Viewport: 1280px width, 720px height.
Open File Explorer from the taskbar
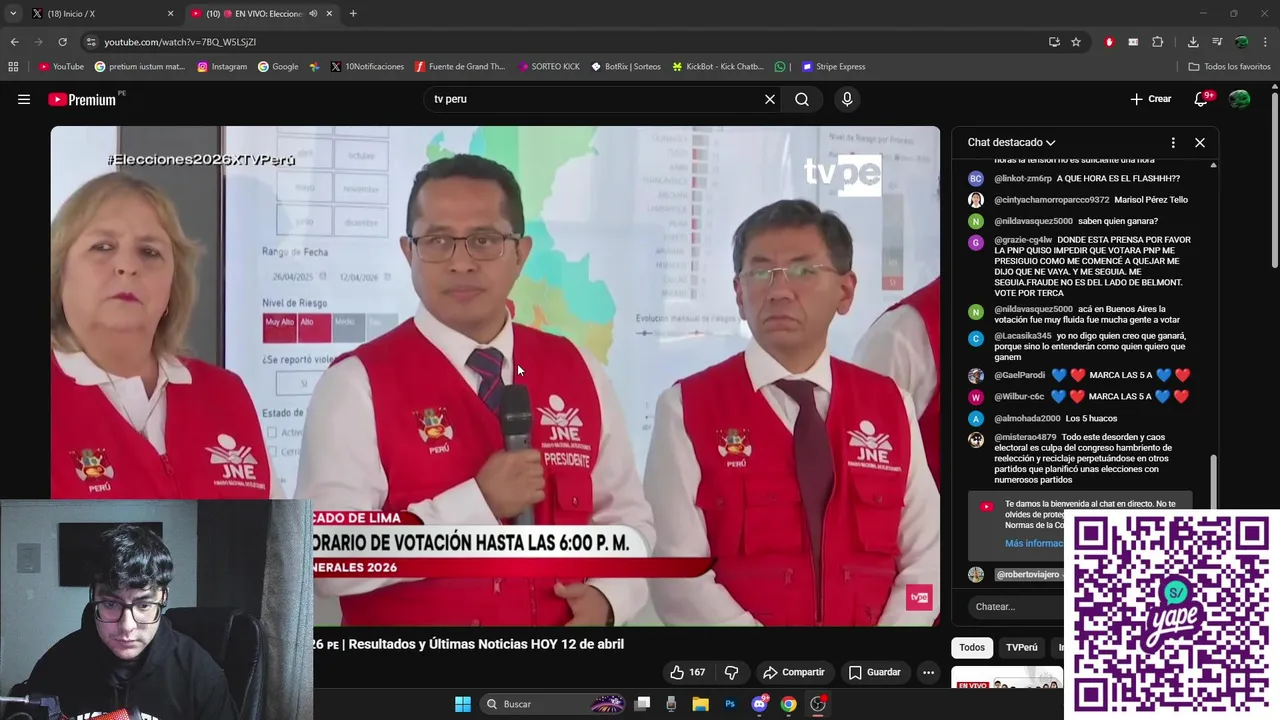click(700, 704)
